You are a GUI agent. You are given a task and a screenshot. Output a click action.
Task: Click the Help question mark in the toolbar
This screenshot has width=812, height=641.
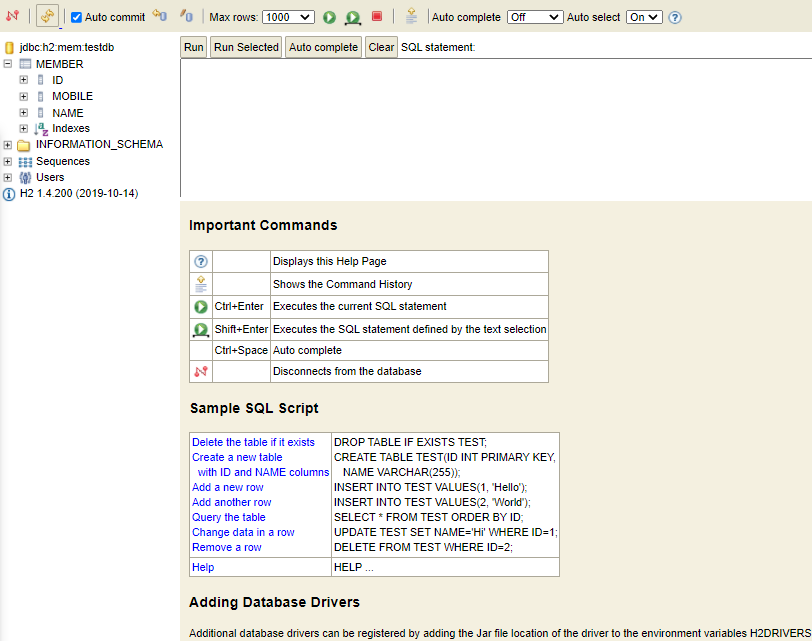click(x=675, y=18)
